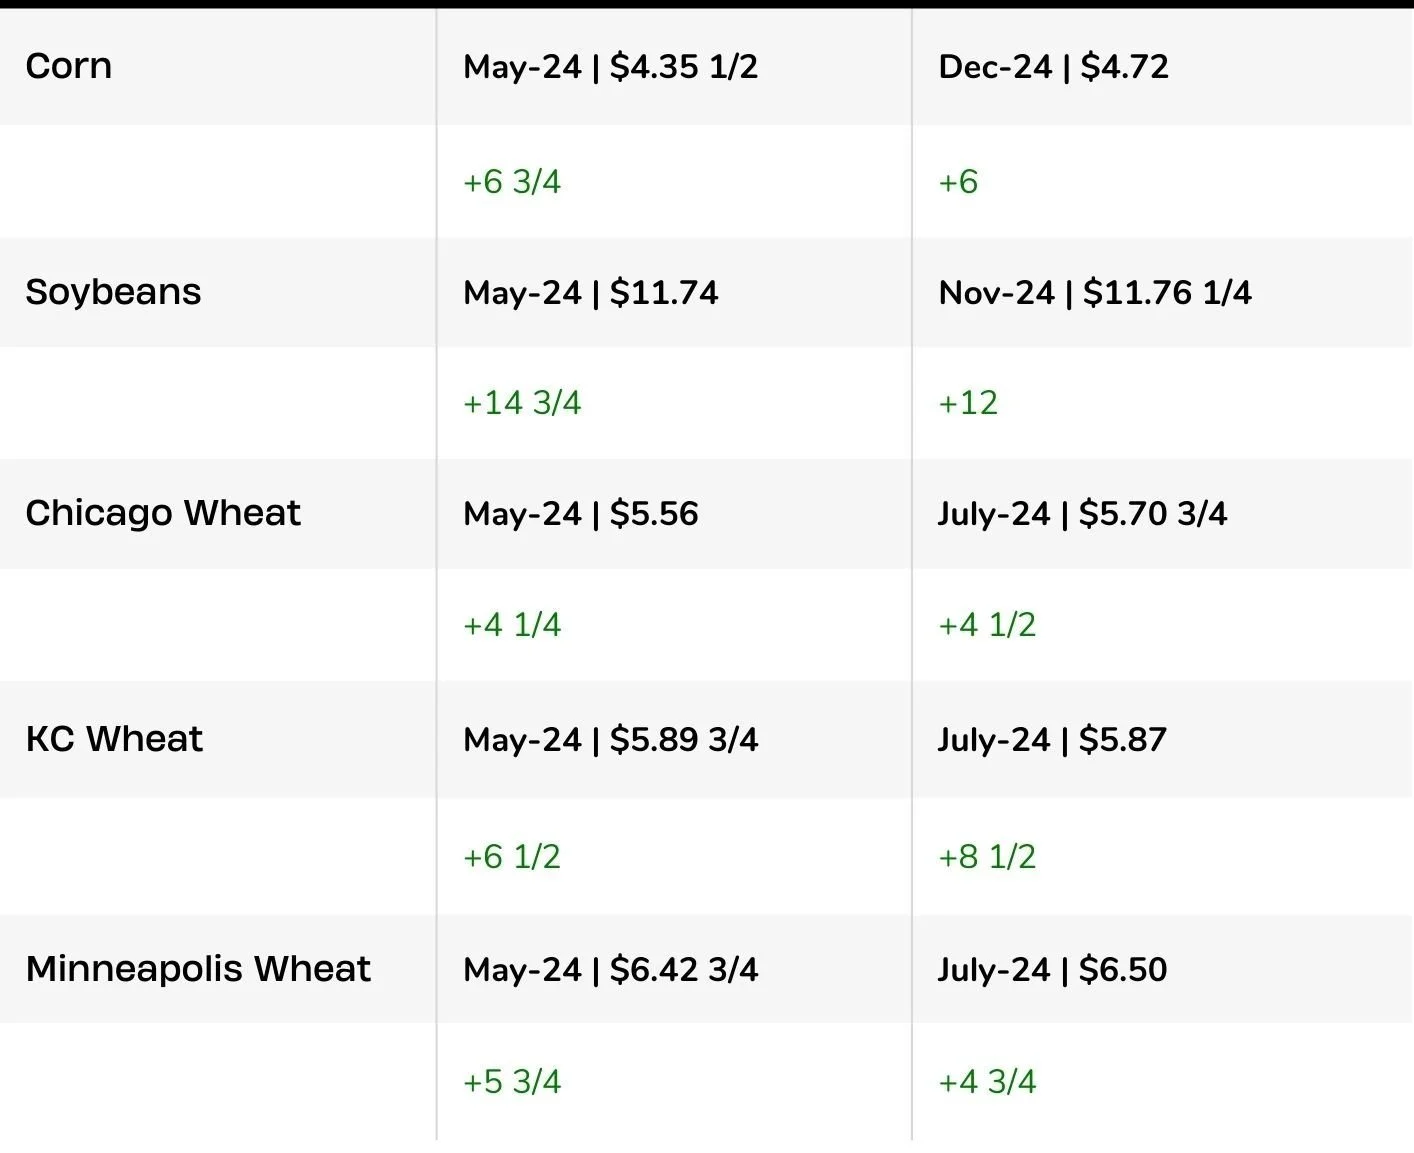Screen dimensions: 1414x1153
Task: Click KC Wheat May-24 $5.89 3/4 price
Action: point(611,740)
